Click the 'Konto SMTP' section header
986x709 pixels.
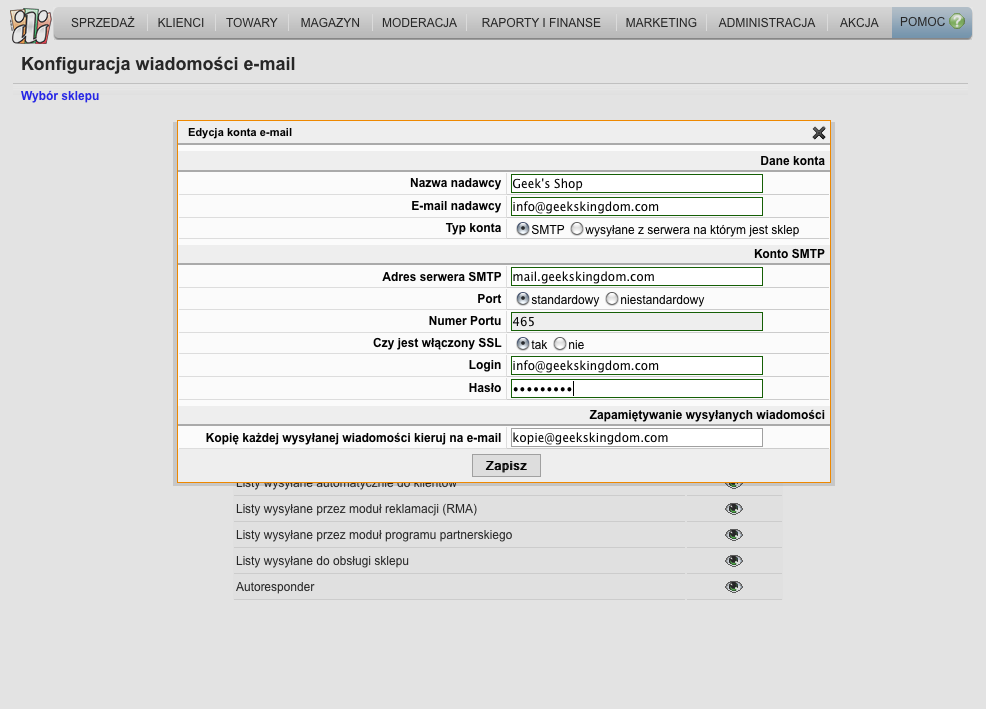point(789,254)
